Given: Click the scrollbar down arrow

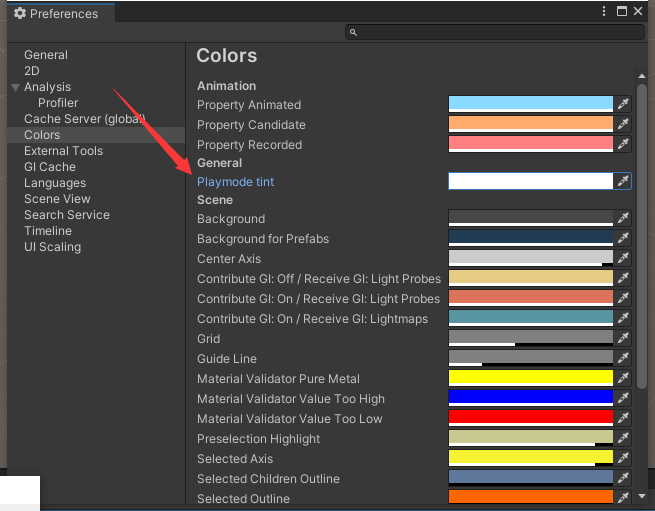Looking at the screenshot, I should point(642,496).
